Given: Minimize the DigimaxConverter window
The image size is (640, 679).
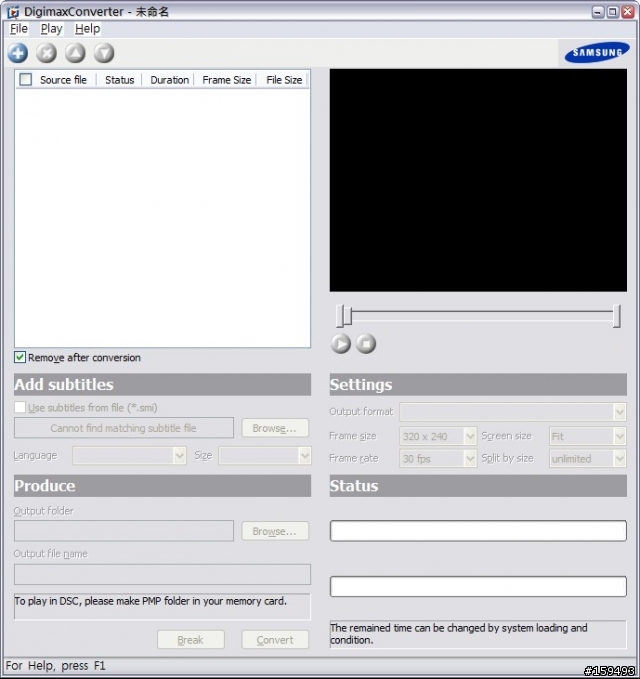Looking at the screenshot, I should pyautogui.click(x=598, y=12).
